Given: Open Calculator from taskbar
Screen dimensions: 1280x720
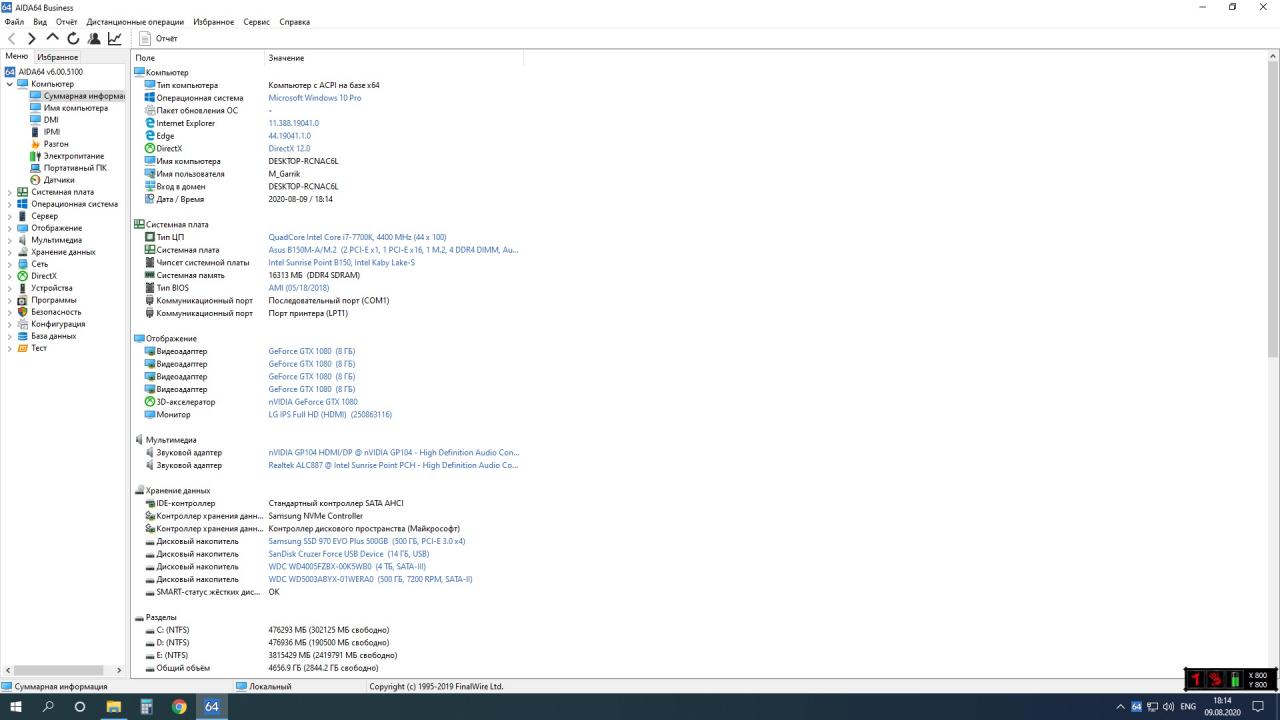Looking at the screenshot, I should [146, 706].
